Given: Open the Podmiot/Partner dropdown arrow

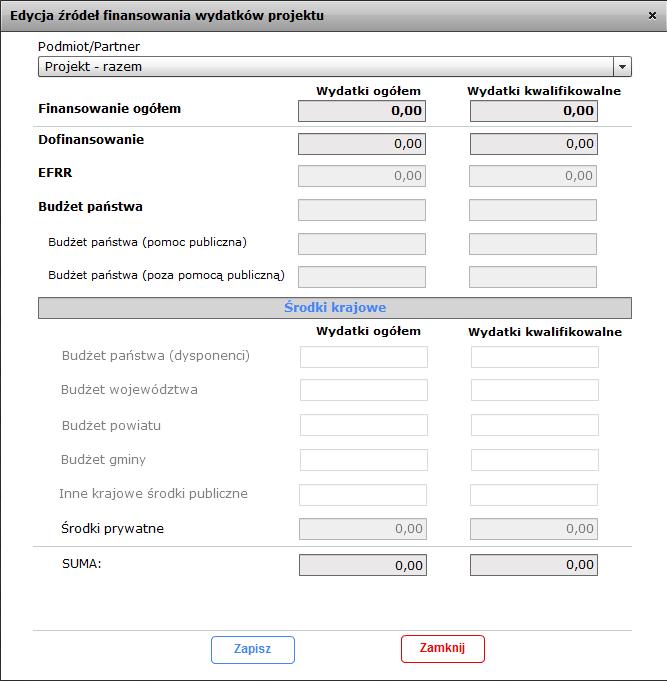Looking at the screenshot, I should [x=622, y=67].
